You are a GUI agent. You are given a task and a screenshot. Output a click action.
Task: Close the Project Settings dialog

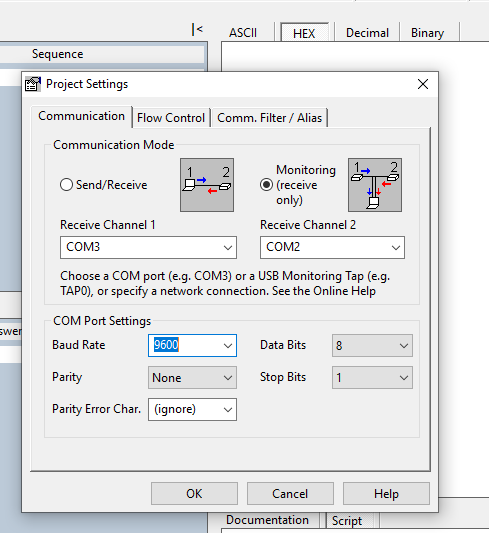point(423,84)
